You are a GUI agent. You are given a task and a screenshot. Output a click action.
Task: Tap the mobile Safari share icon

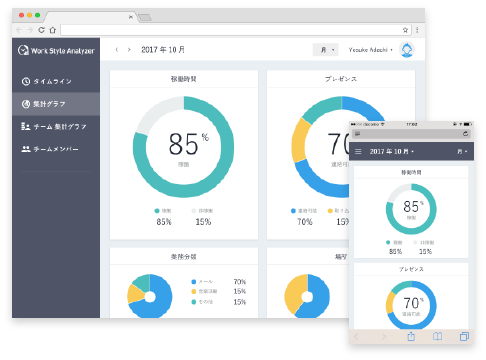tap(411, 336)
